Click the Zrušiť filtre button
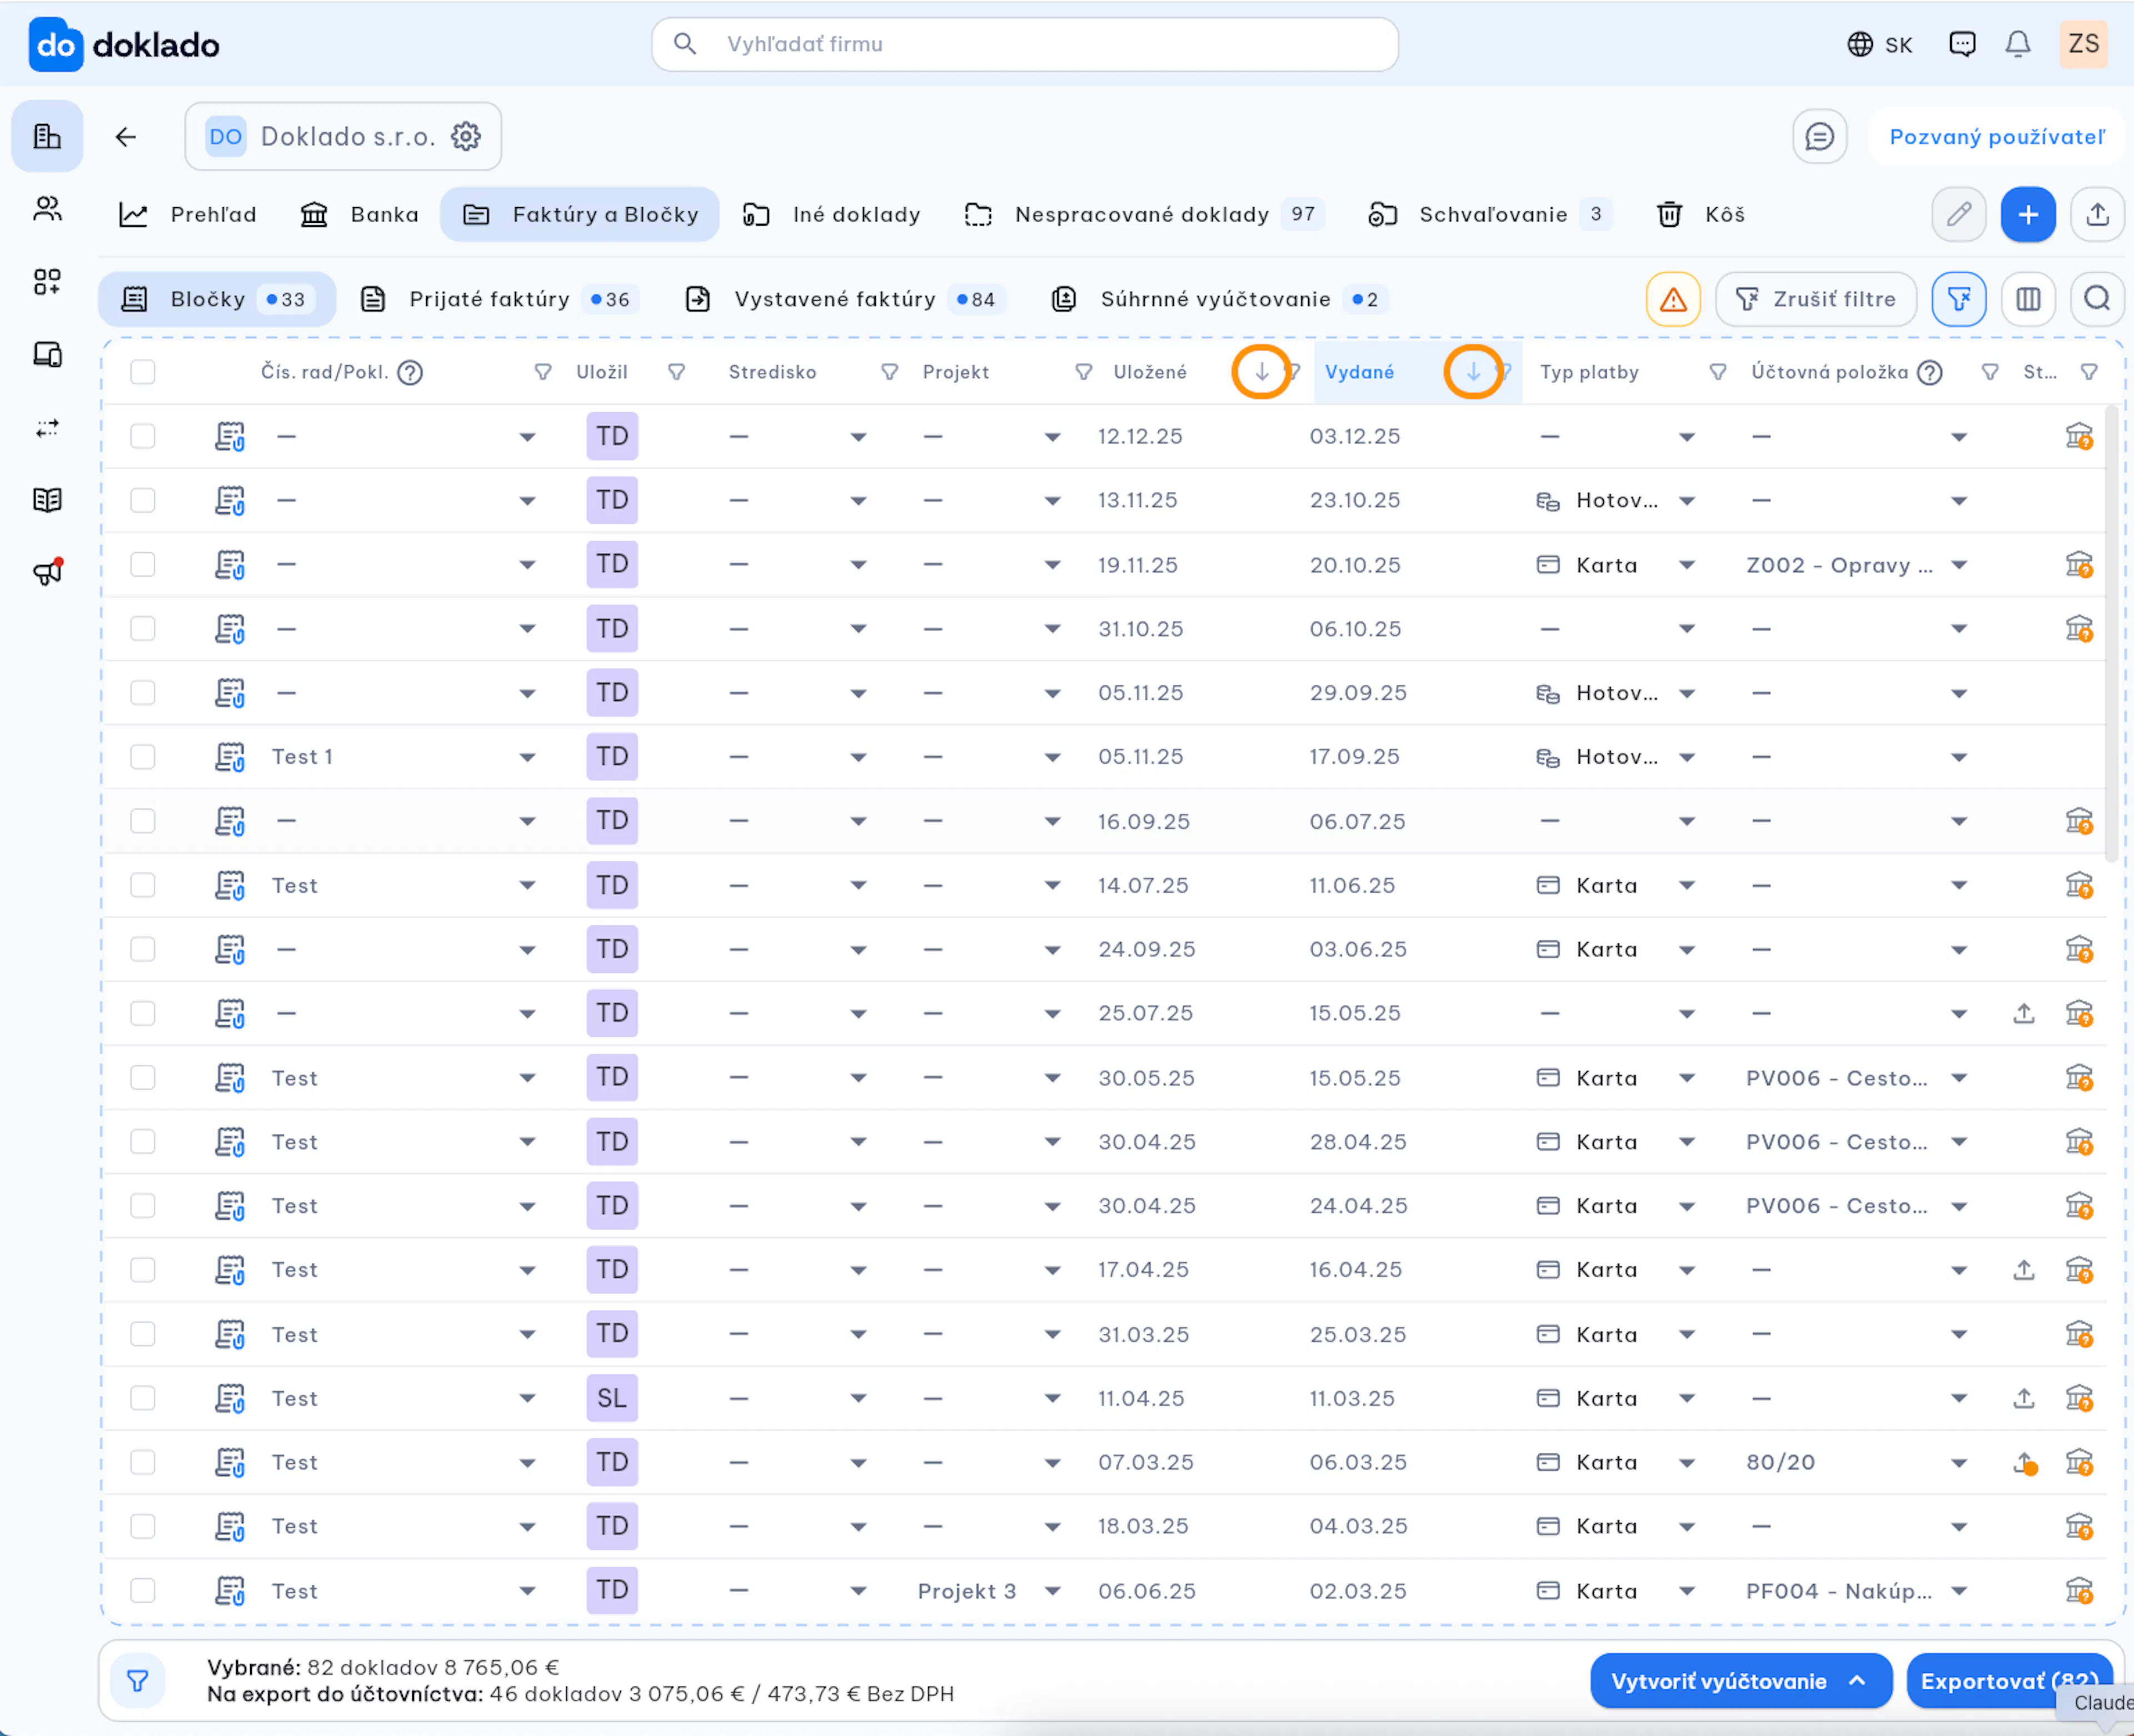Screen dimensions: 2134x1736 (x=1816, y=299)
